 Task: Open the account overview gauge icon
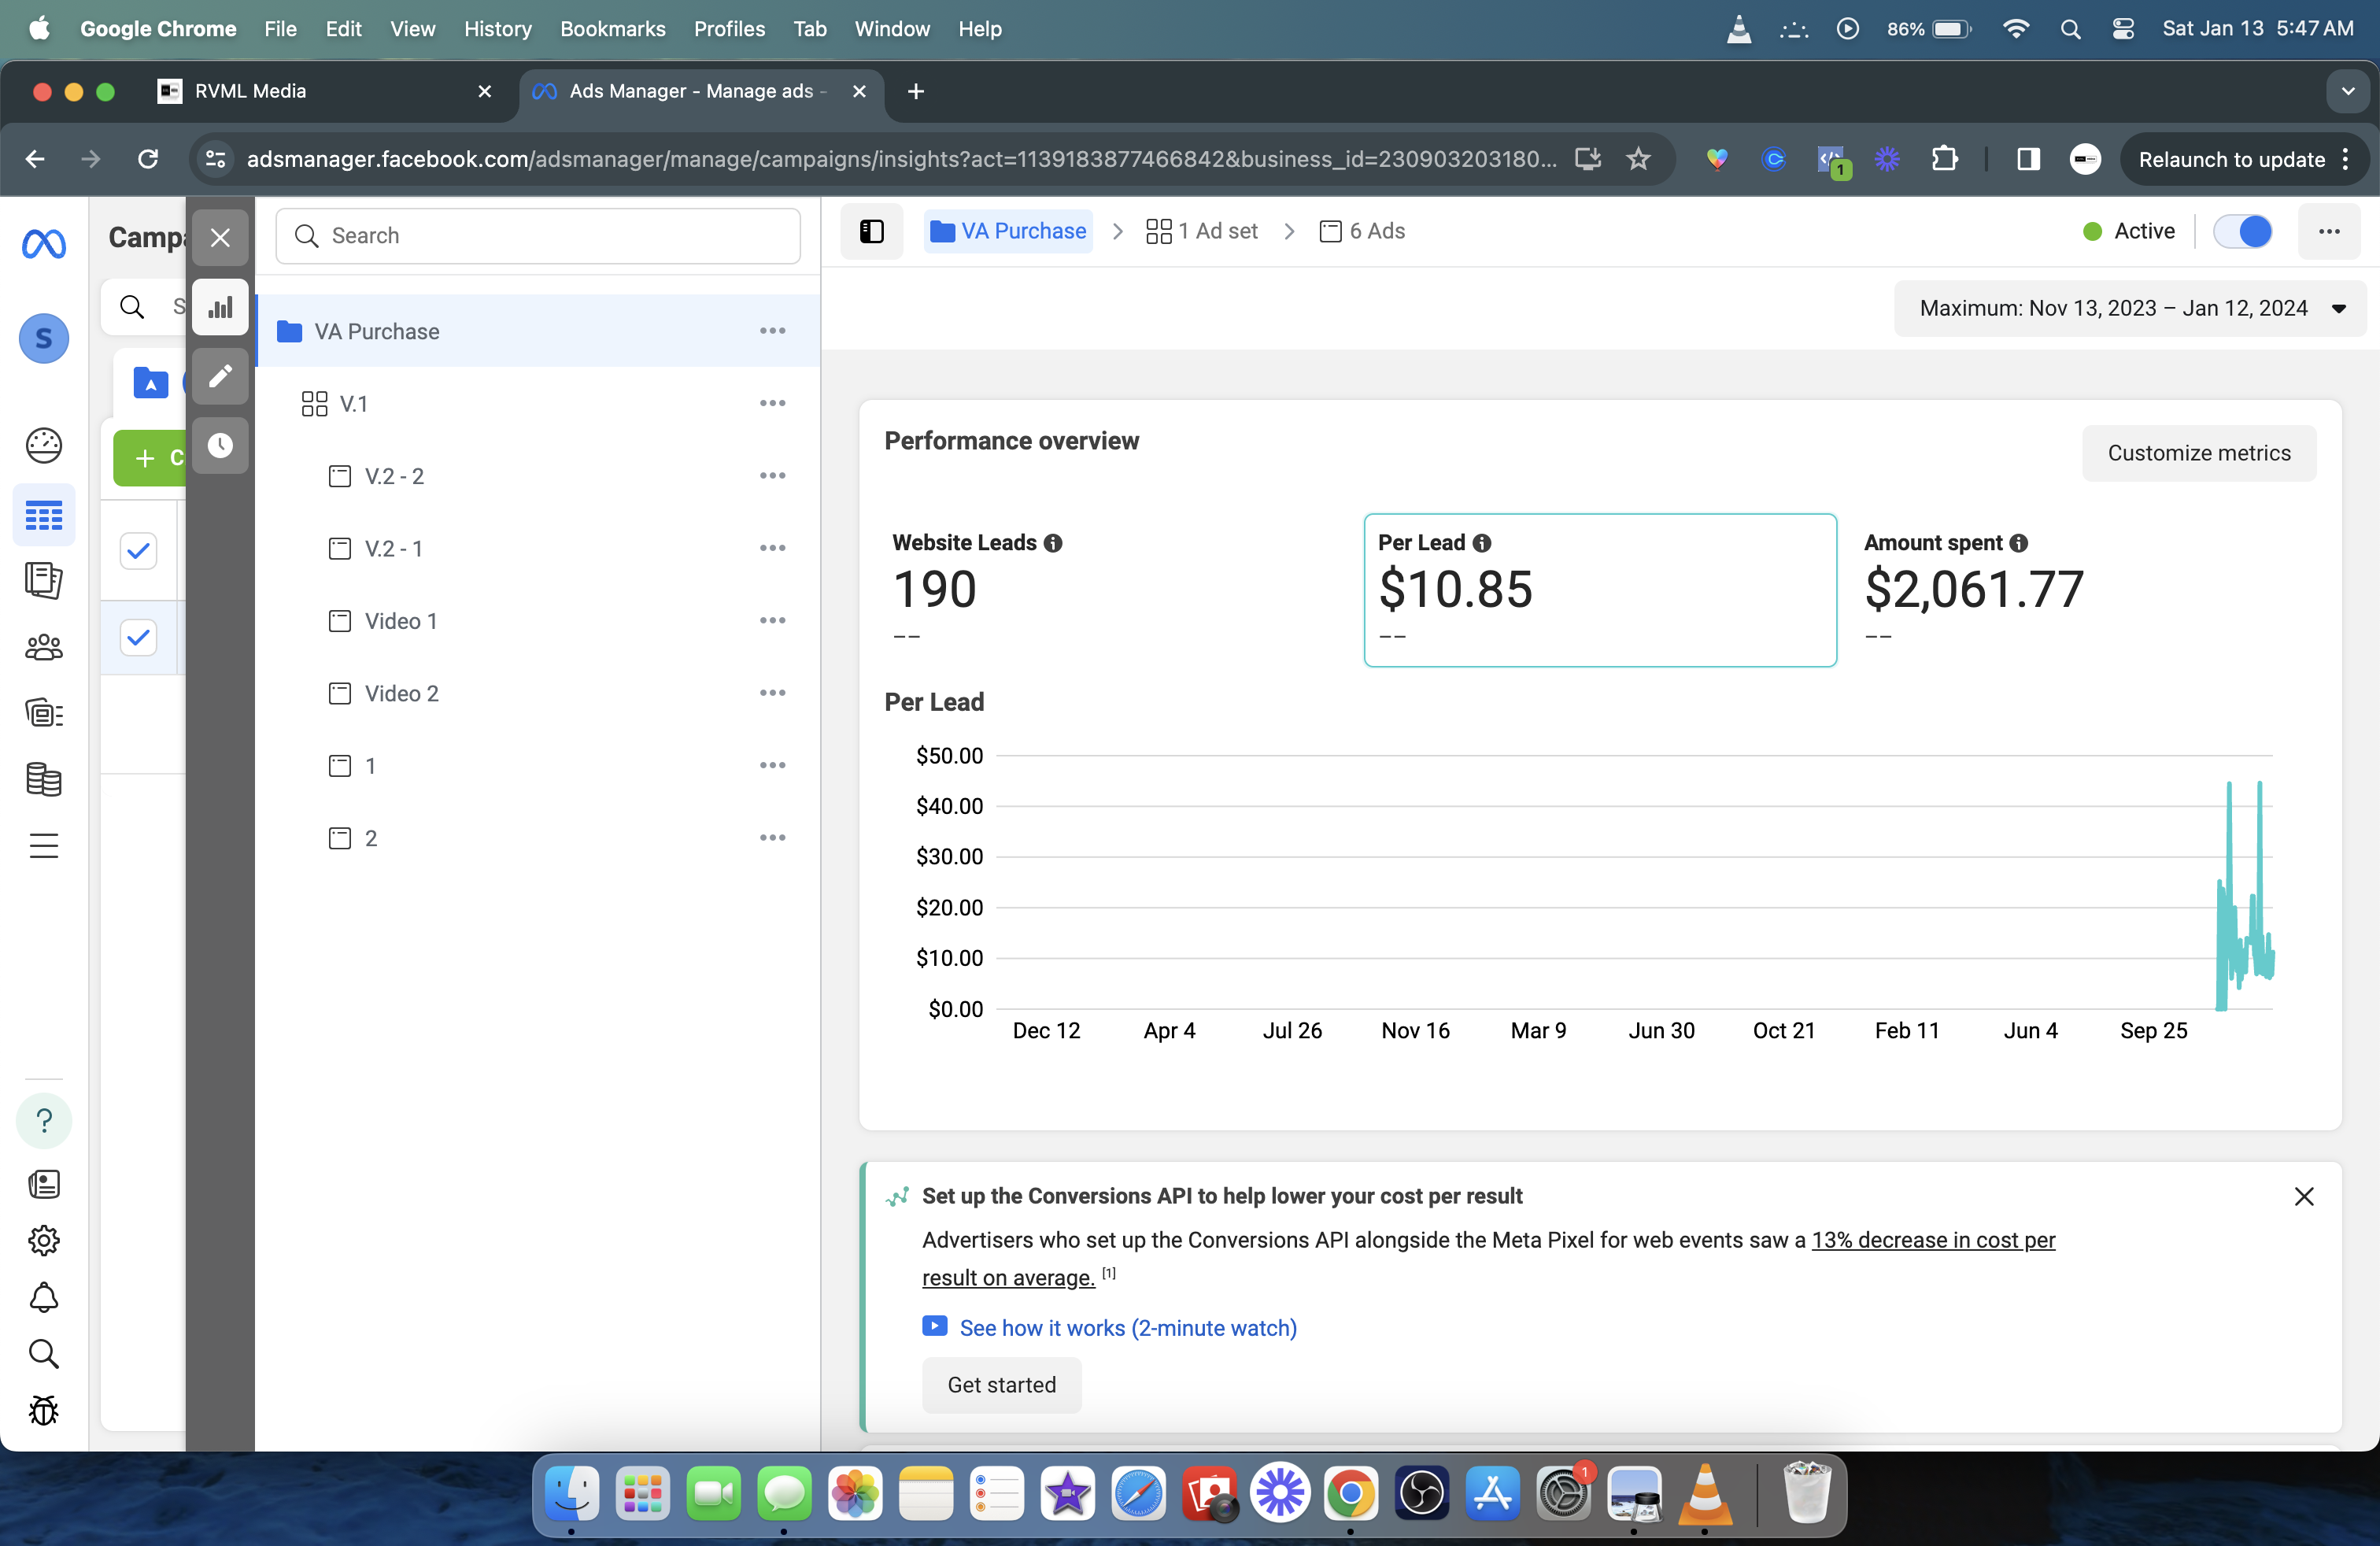(x=44, y=445)
